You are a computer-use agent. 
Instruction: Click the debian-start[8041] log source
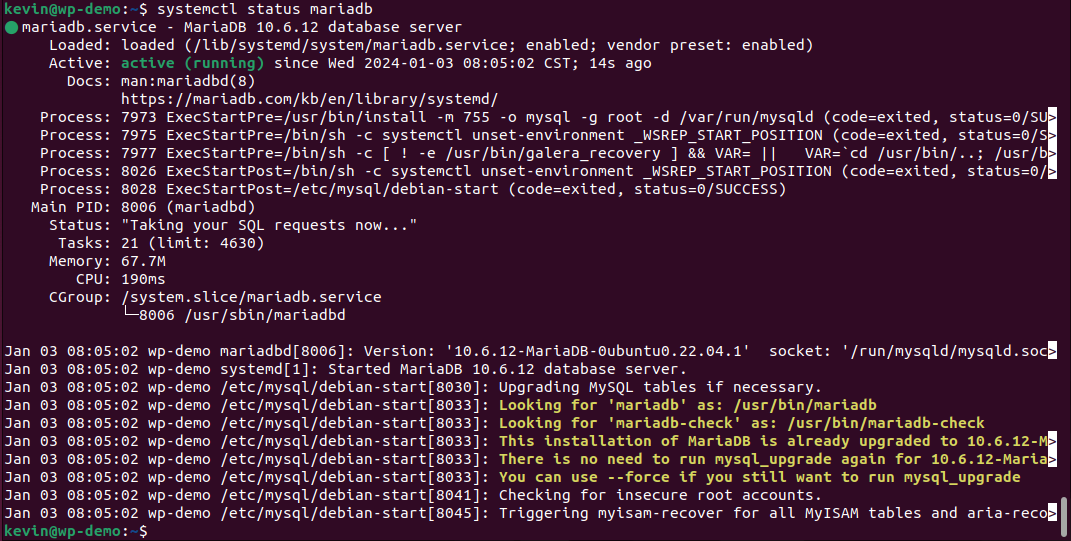[354, 495]
